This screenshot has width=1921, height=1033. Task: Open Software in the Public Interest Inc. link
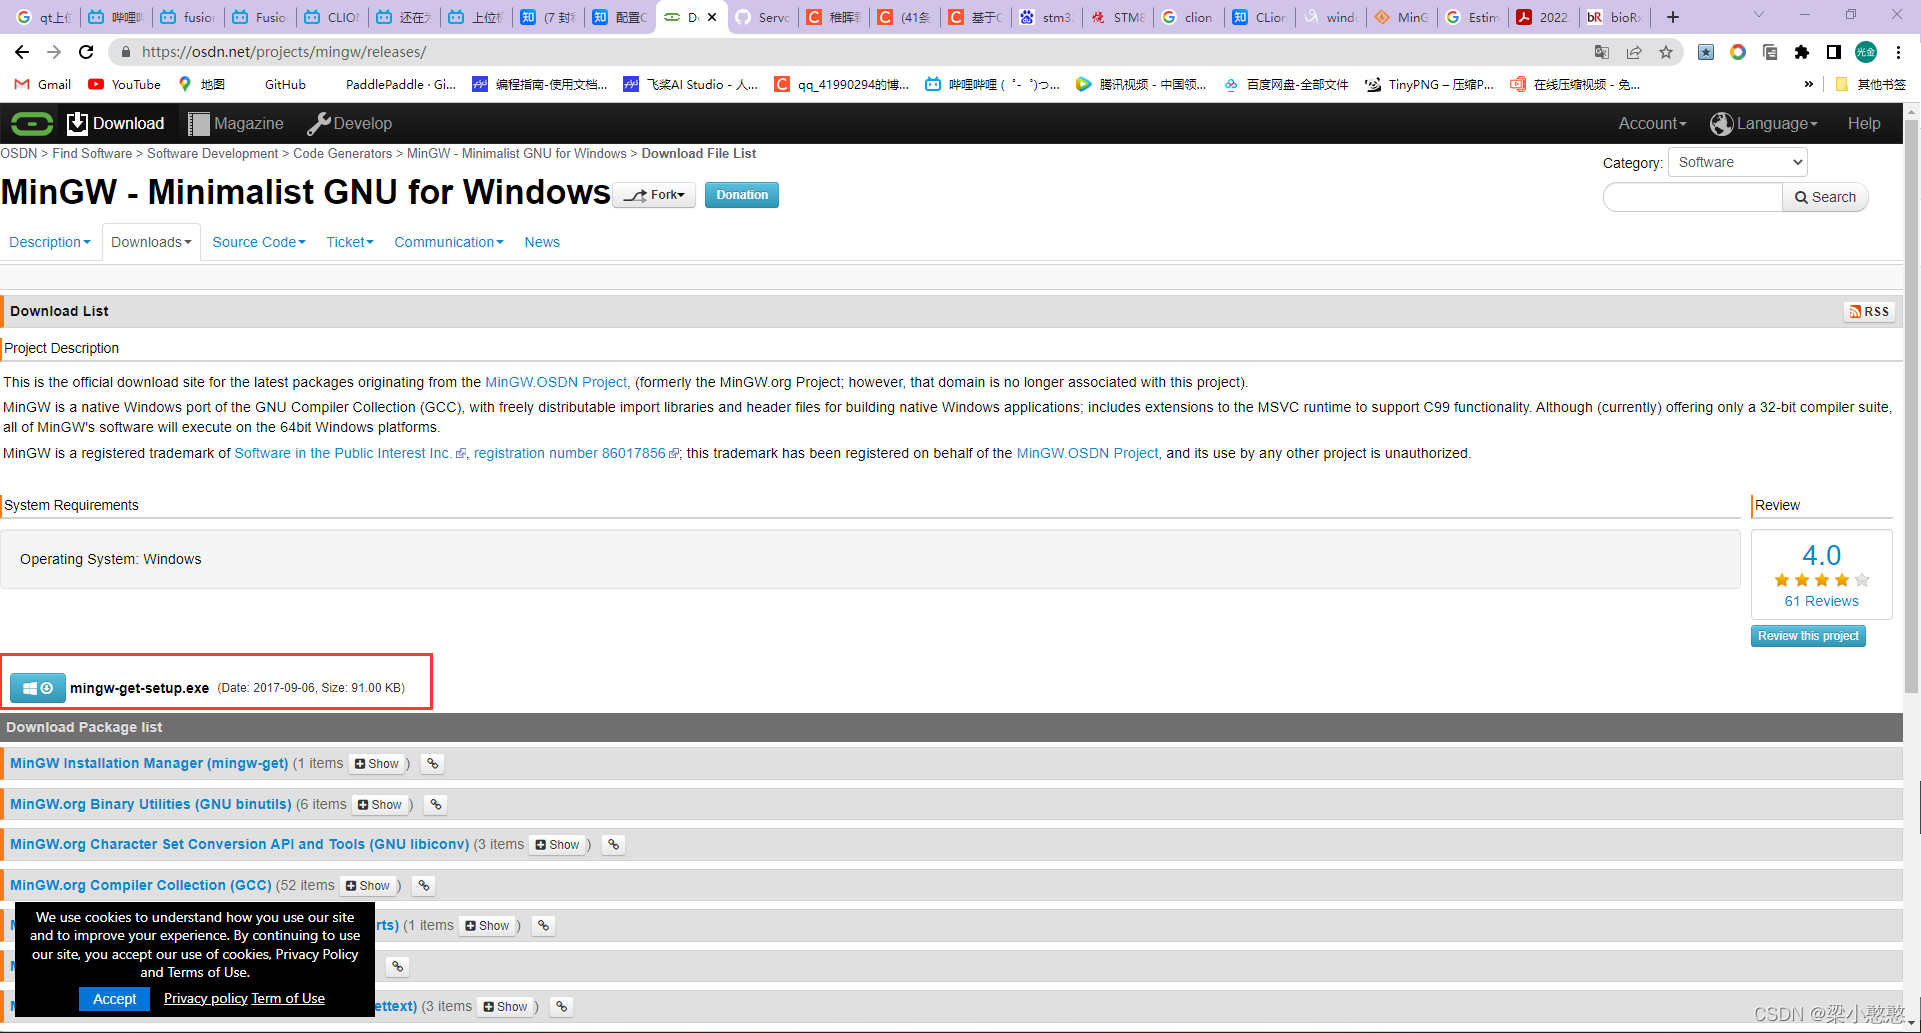343,453
